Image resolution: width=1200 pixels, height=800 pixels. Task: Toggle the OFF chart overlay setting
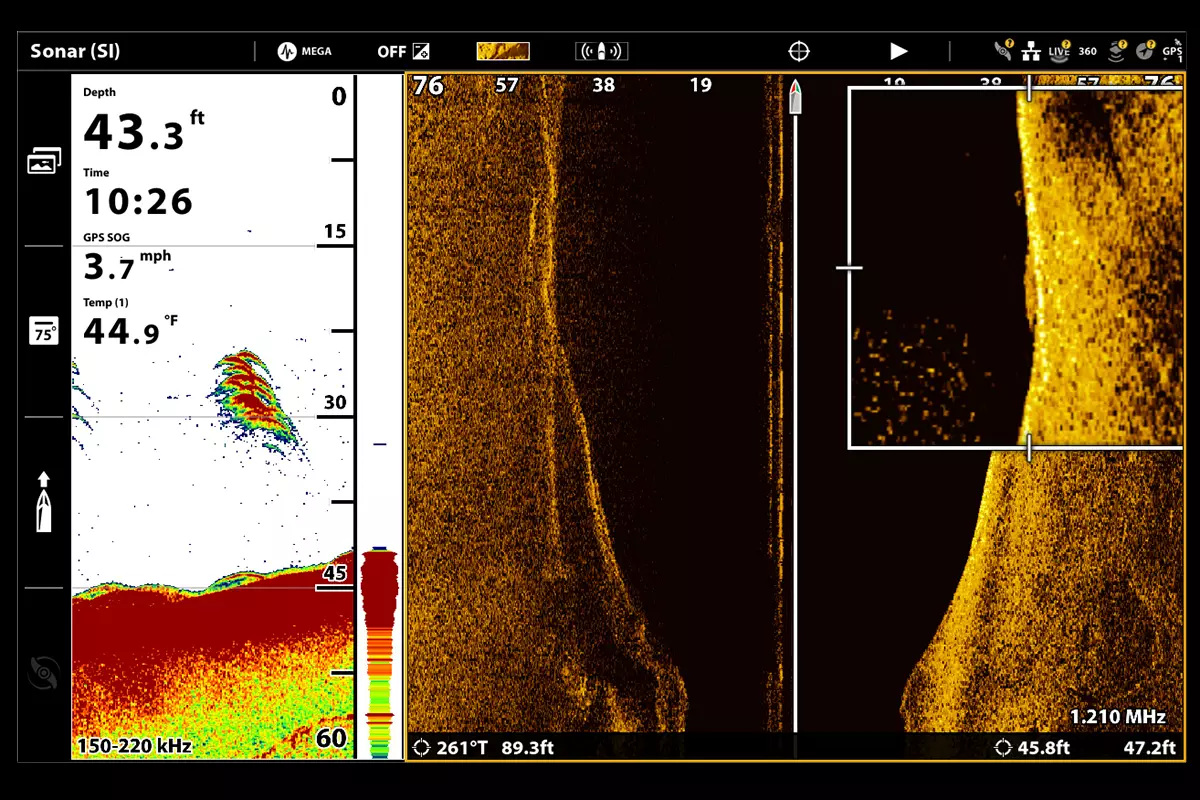pos(403,51)
